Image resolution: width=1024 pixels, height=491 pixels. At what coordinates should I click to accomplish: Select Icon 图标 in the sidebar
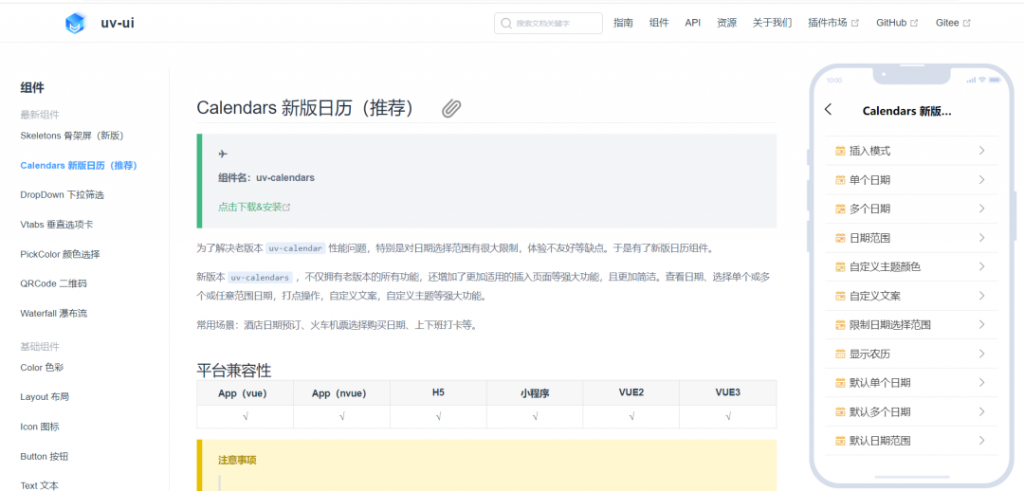point(40,426)
